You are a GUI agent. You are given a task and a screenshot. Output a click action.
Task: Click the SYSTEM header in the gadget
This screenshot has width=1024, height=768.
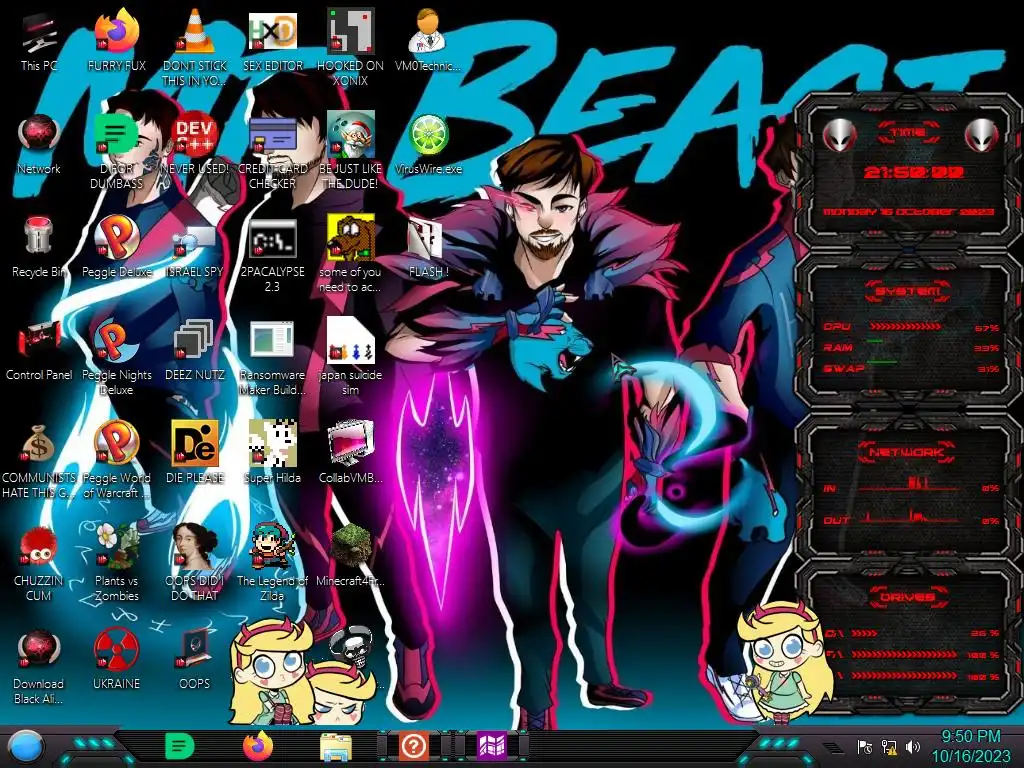(x=908, y=291)
